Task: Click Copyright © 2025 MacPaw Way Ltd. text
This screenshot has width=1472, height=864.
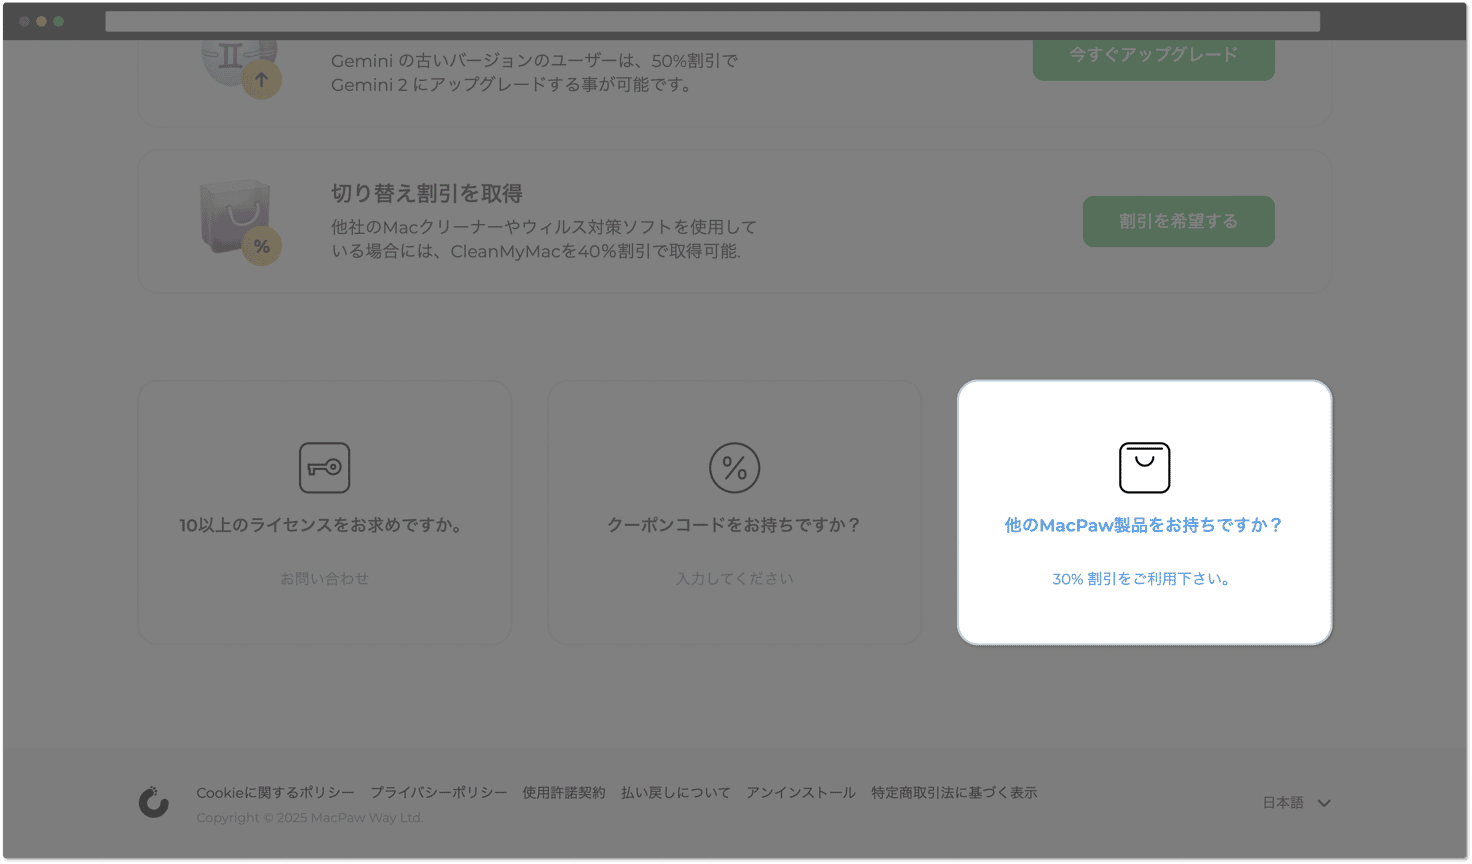Action: [310, 818]
